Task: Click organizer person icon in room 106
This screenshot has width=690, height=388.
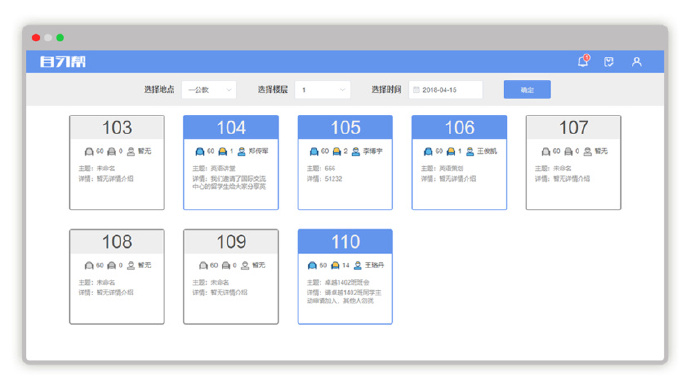Action: (470, 151)
